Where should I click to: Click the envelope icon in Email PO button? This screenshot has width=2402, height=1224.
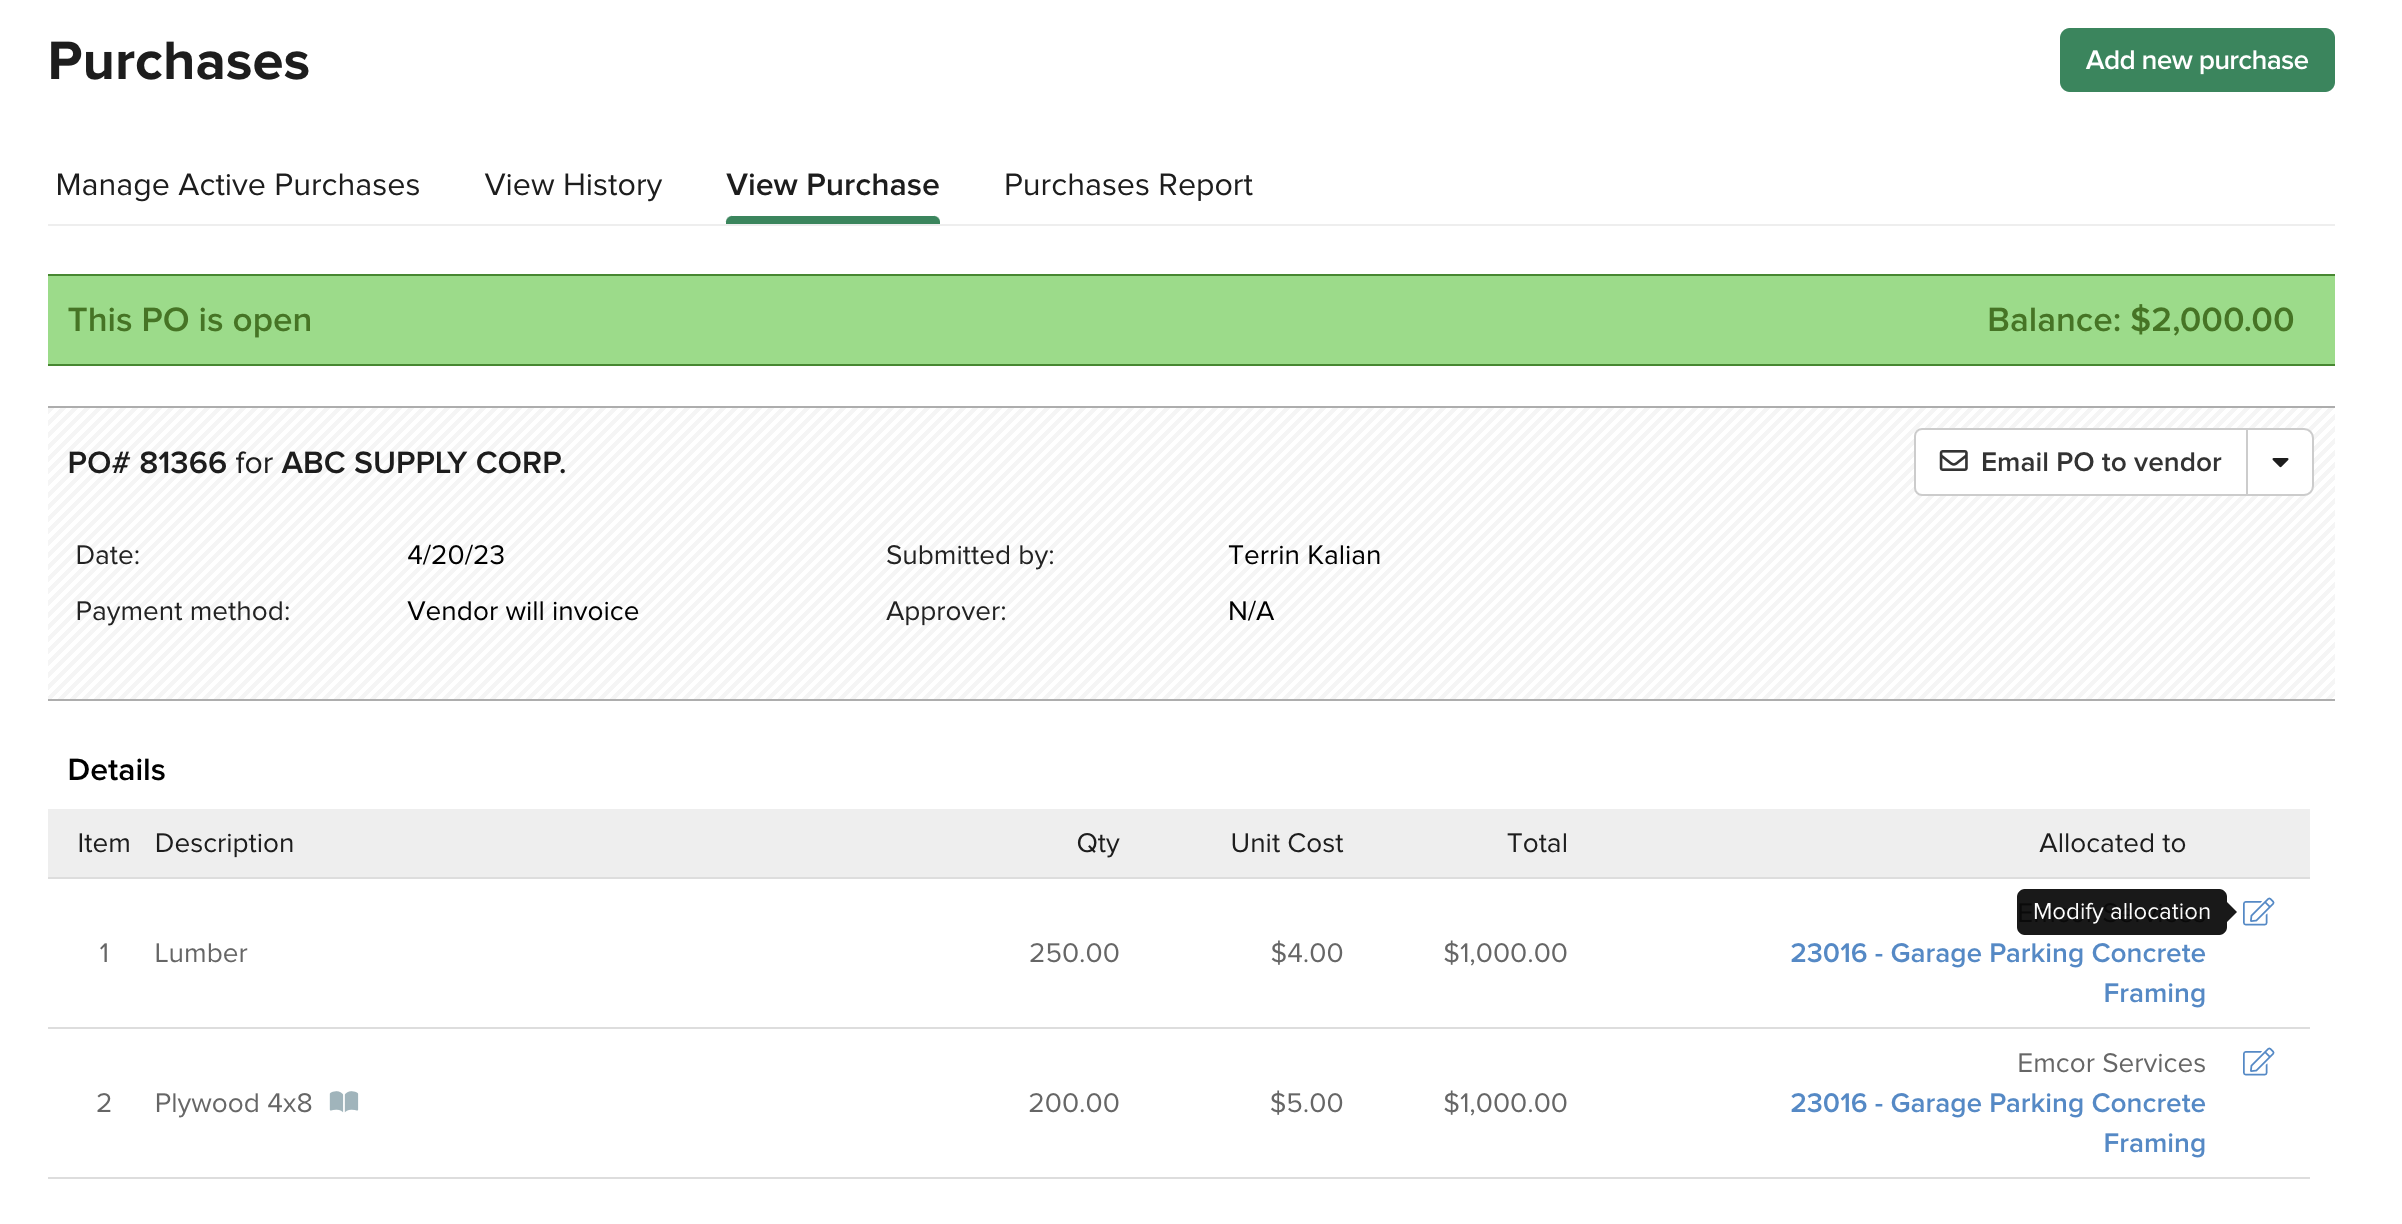click(1953, 461)
